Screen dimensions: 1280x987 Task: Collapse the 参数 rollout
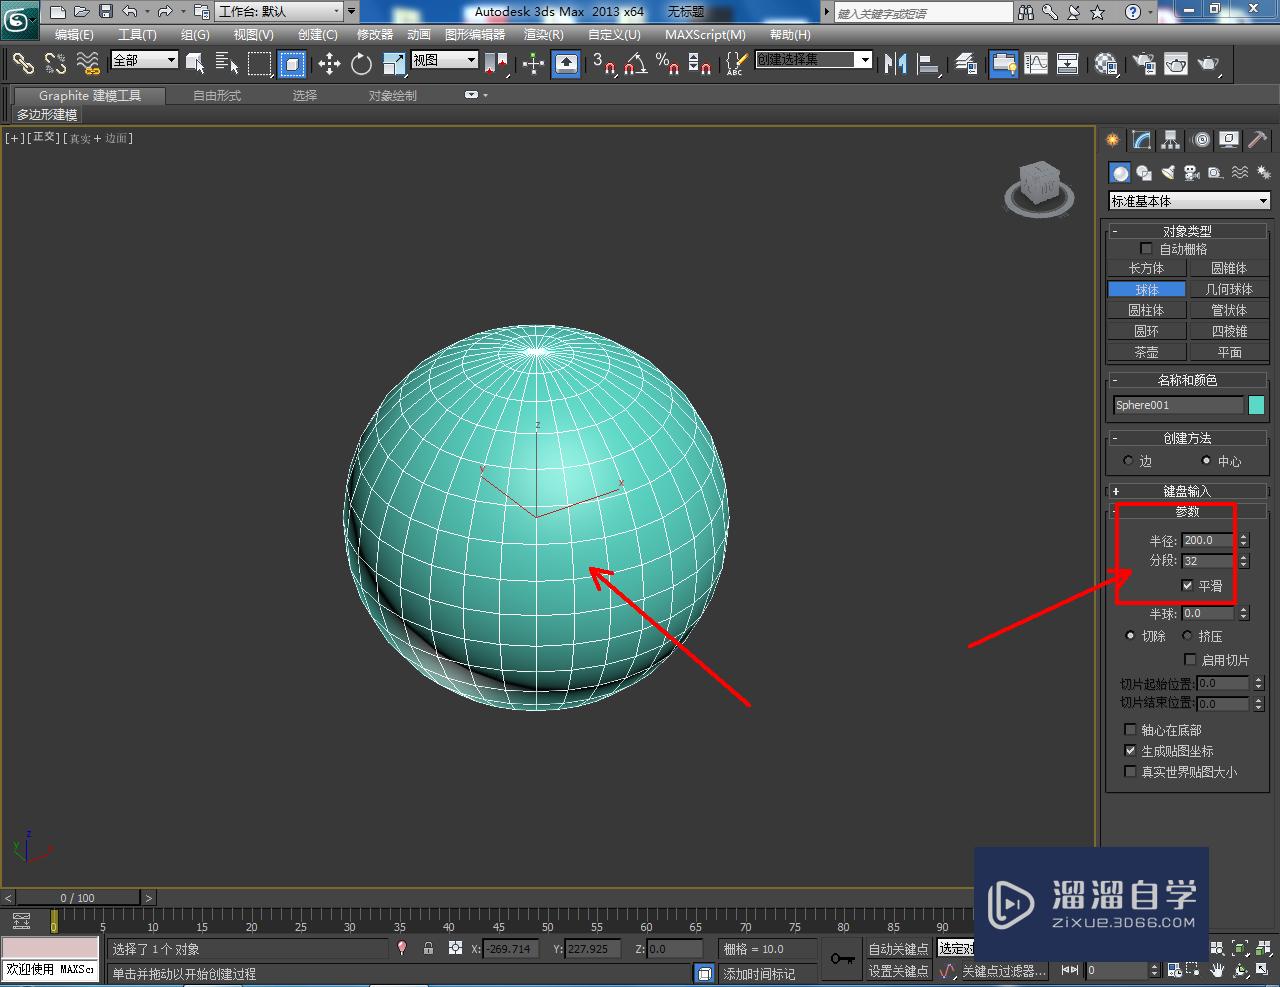pos(1187,512)
